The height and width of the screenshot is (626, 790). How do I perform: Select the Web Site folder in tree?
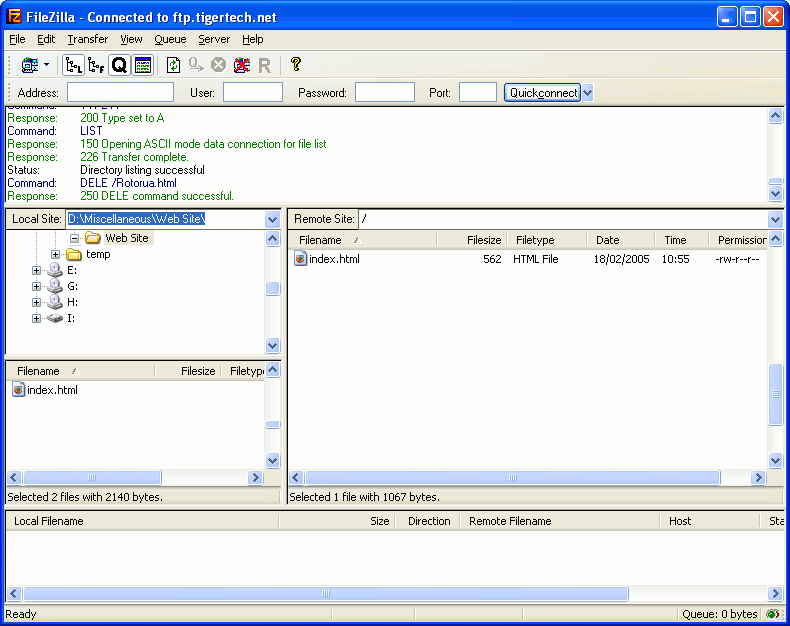click(126, 238)
